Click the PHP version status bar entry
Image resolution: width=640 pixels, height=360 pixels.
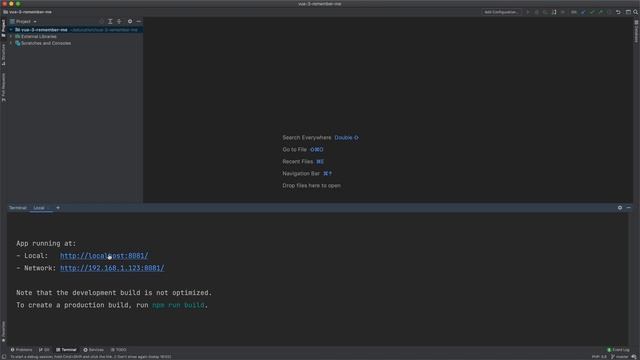click(x=599, y=357)
